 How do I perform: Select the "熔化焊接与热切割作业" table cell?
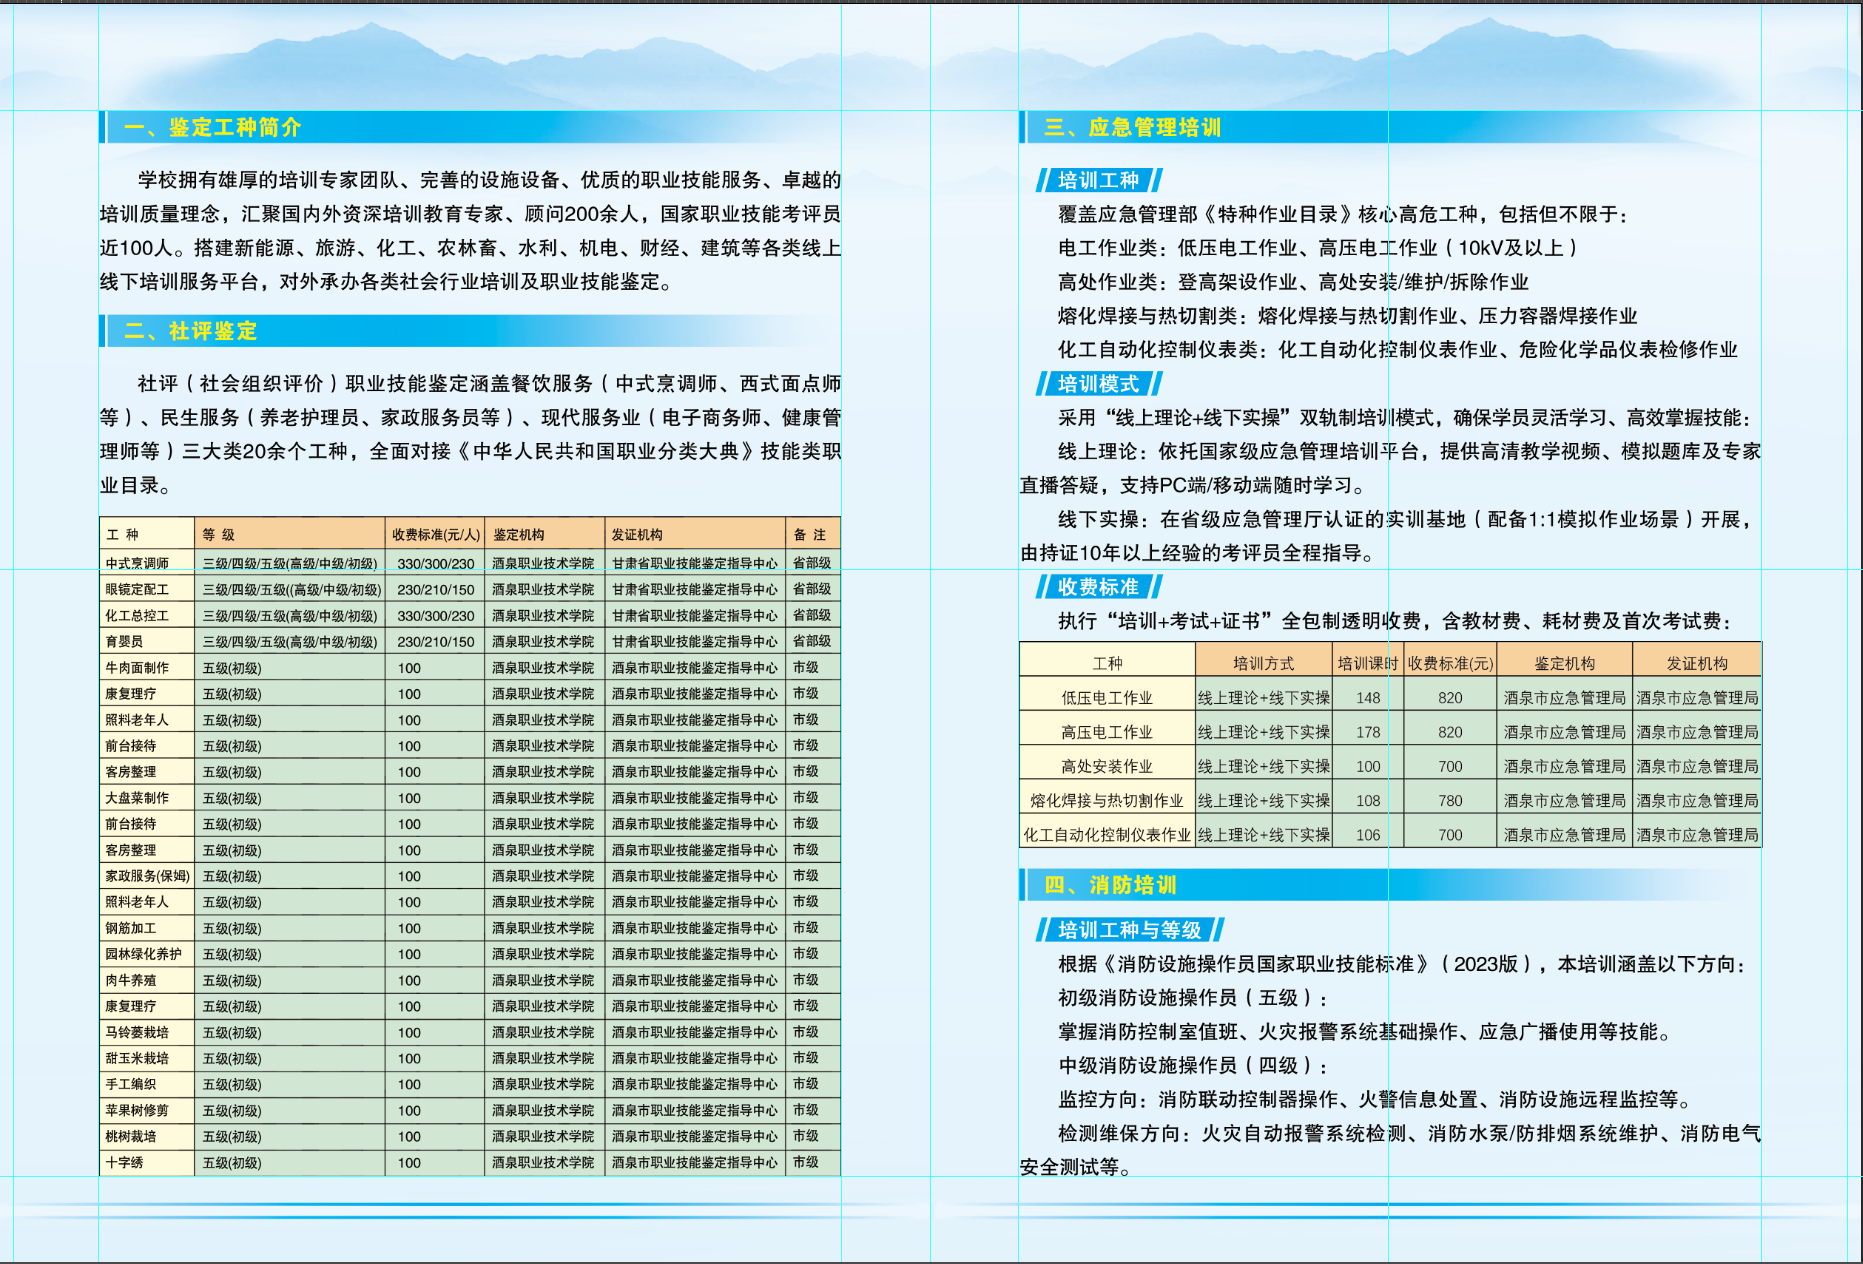(x=1107, y=801)
